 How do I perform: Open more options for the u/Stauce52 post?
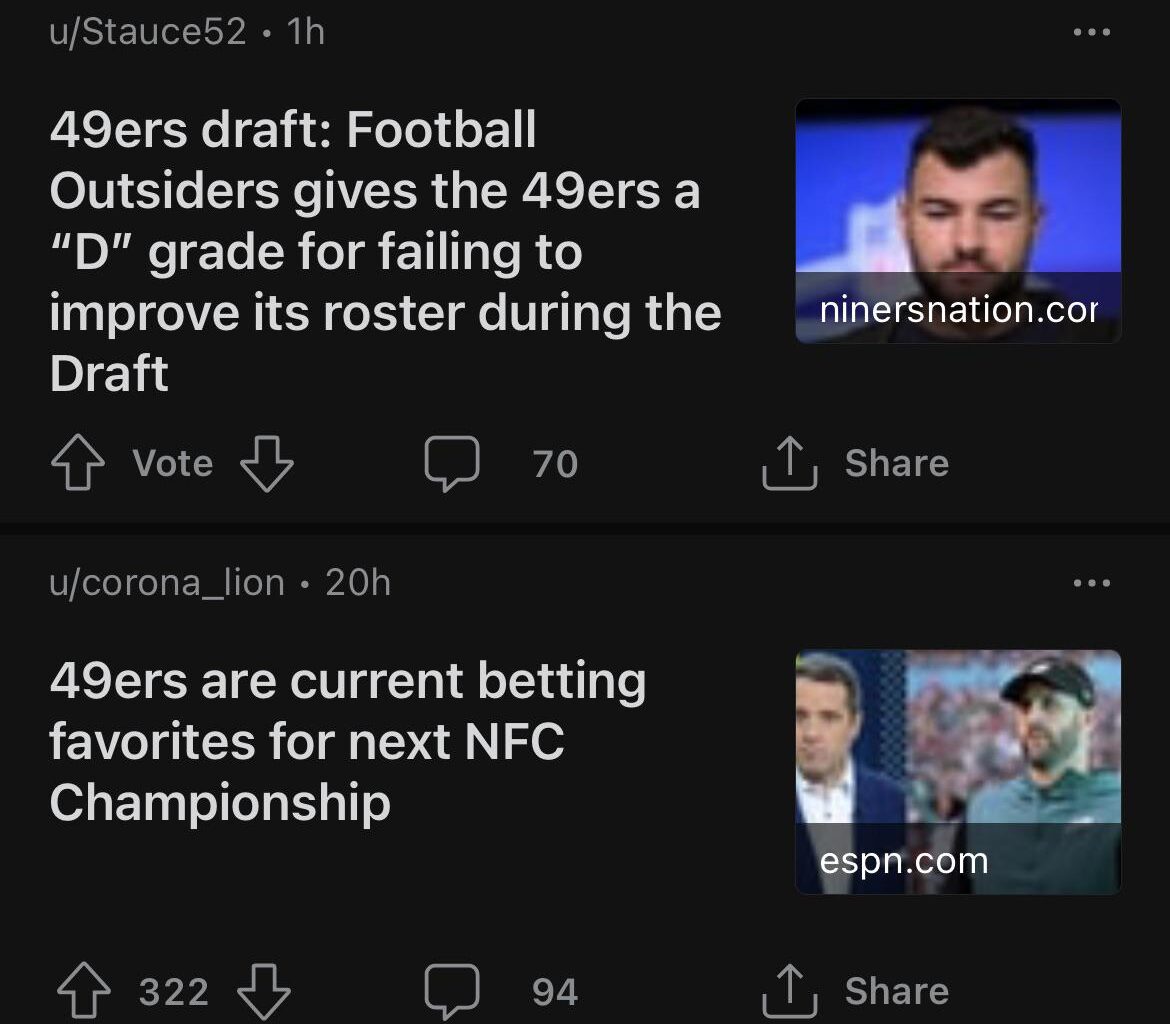1090,33
